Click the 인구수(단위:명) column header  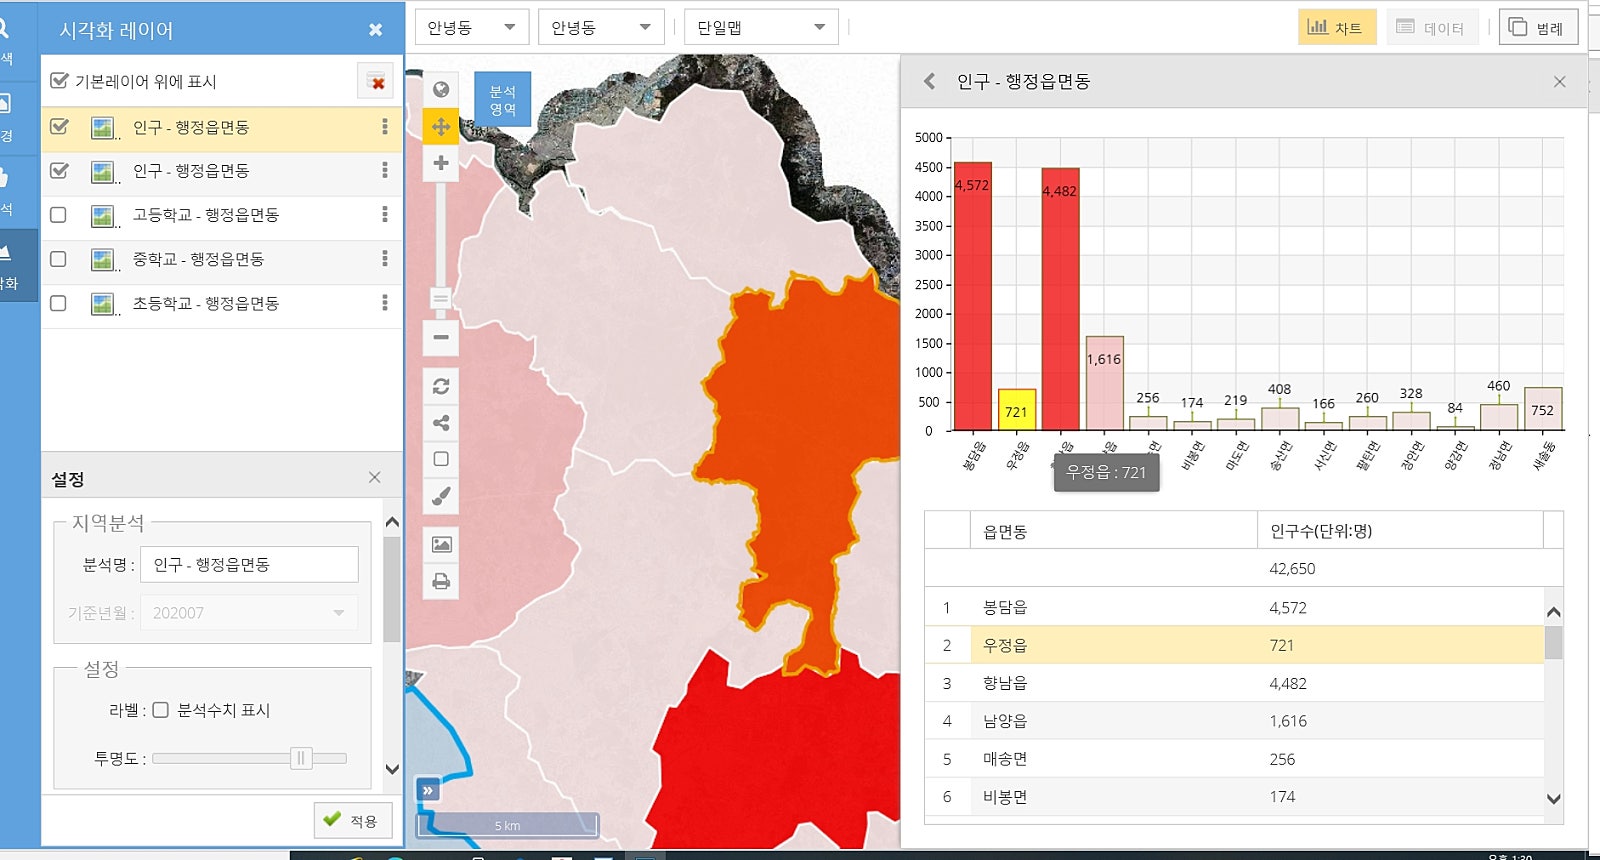(x=1400, y=531)
